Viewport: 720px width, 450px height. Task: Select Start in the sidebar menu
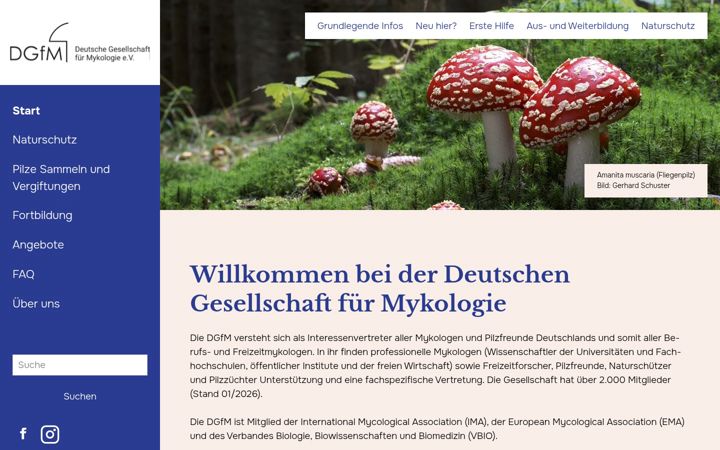(26, 111)
